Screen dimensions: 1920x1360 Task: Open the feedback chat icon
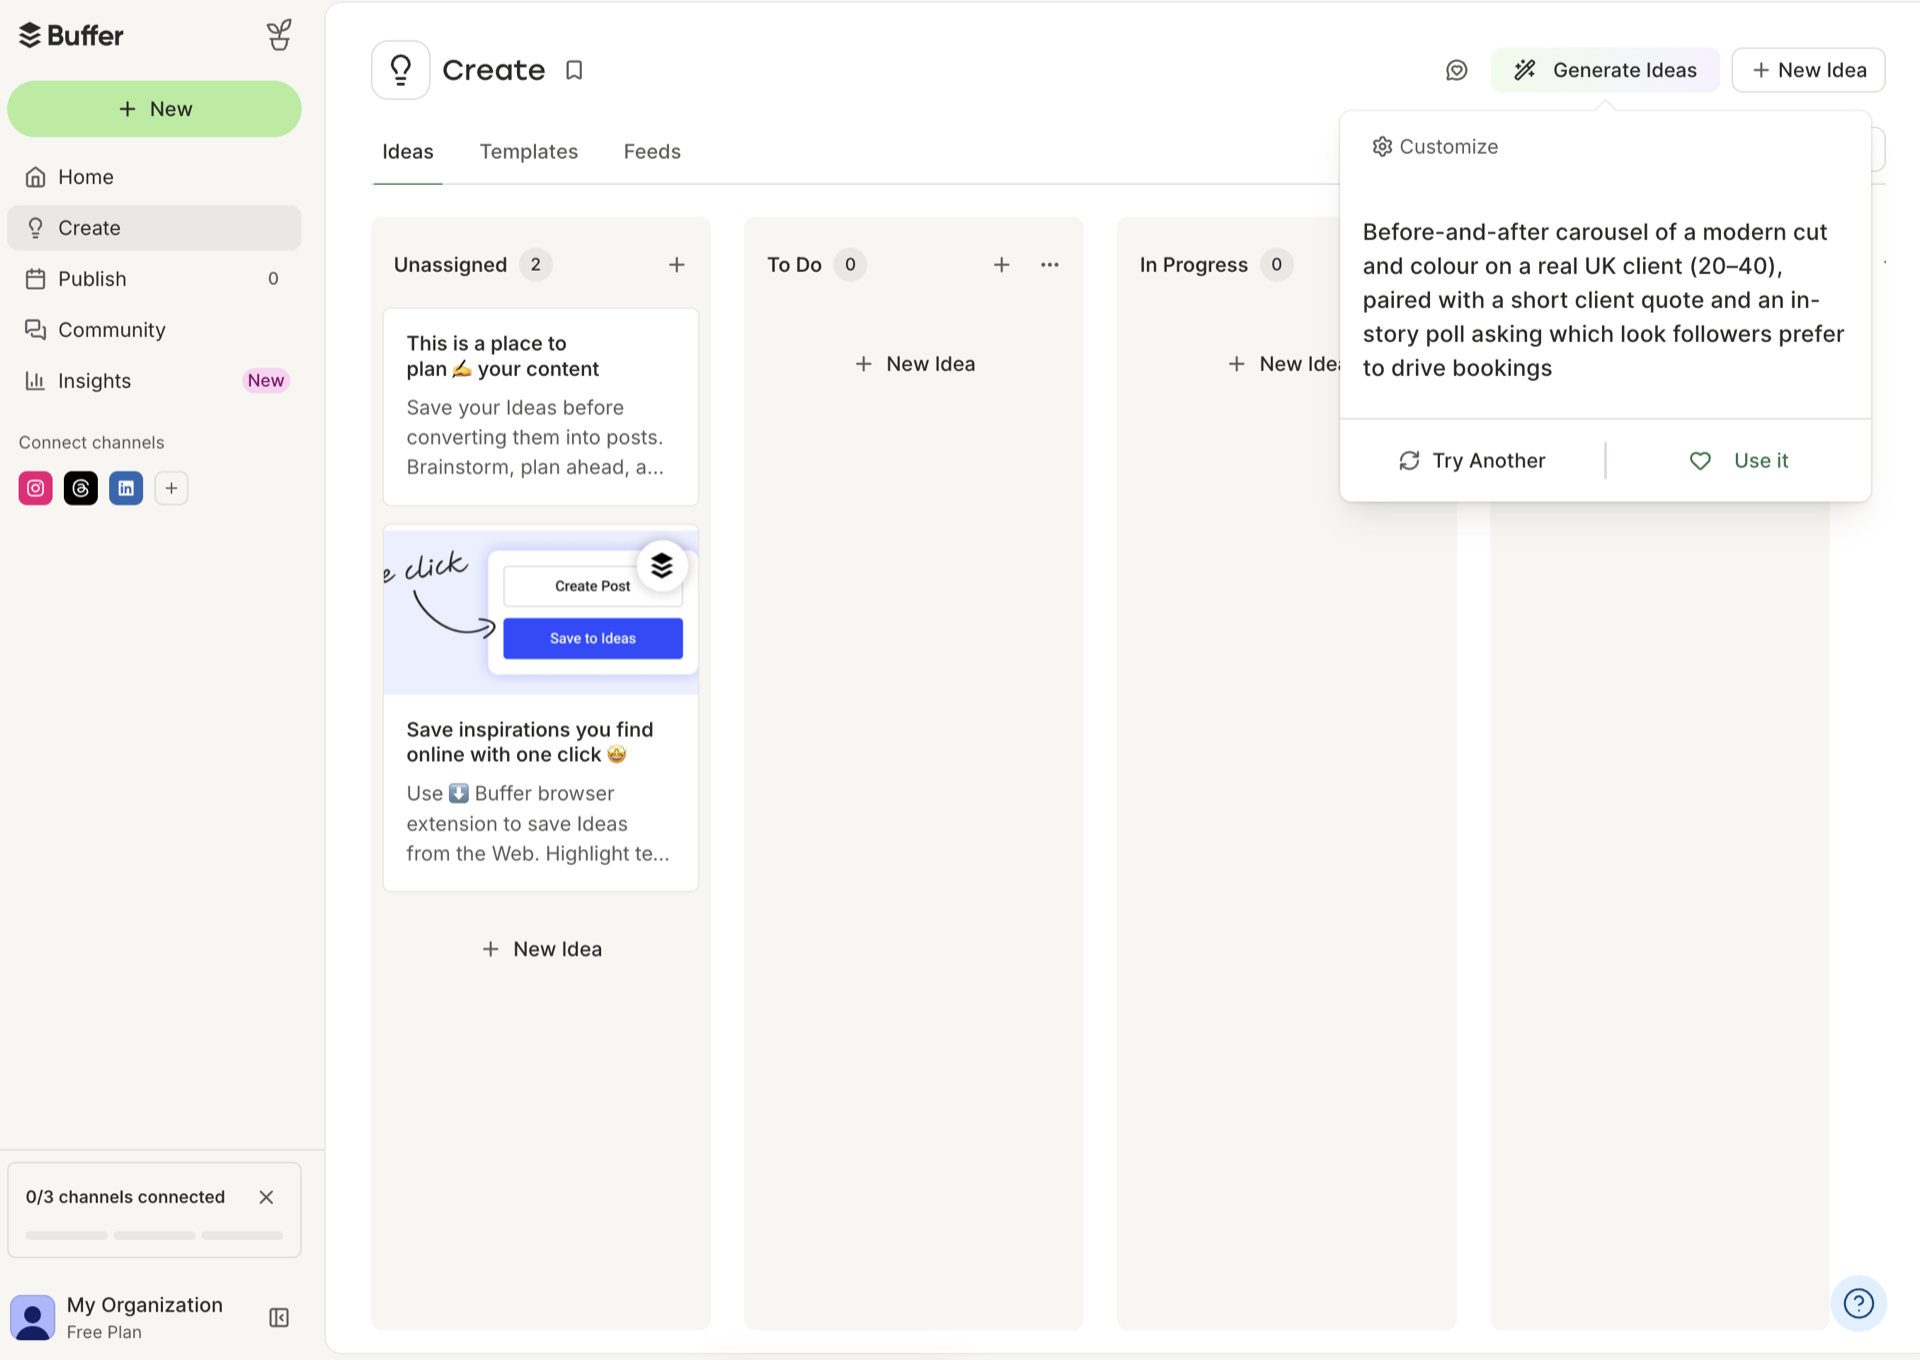(1457, 70)
